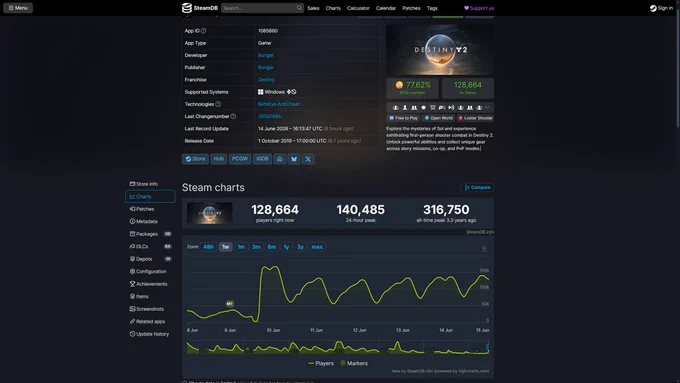
Task: Click the PCGW button
Action: coord(240,159)
